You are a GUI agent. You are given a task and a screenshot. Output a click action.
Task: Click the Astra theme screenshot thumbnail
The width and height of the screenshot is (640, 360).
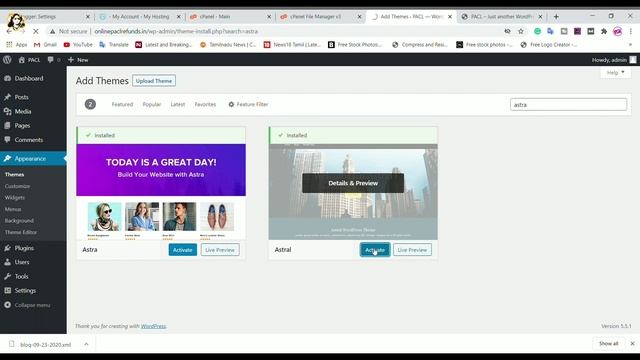(x=161, y=191)
